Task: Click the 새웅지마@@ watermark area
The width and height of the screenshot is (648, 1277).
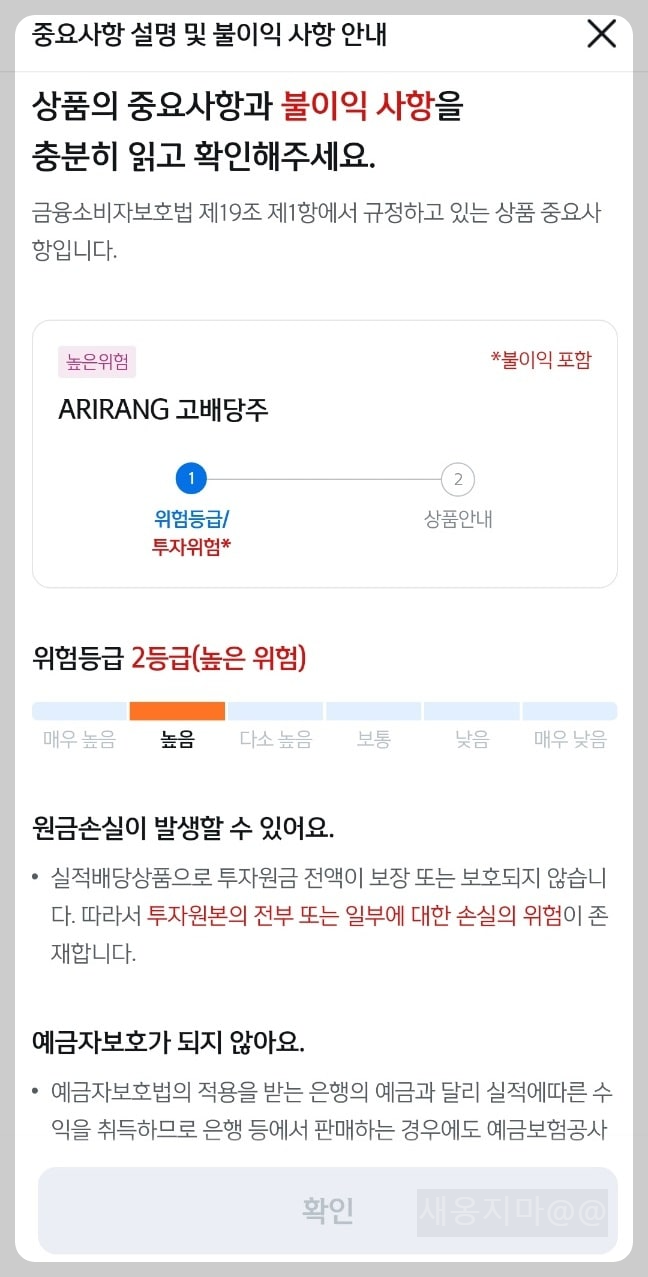Action: coord(513,1211)
